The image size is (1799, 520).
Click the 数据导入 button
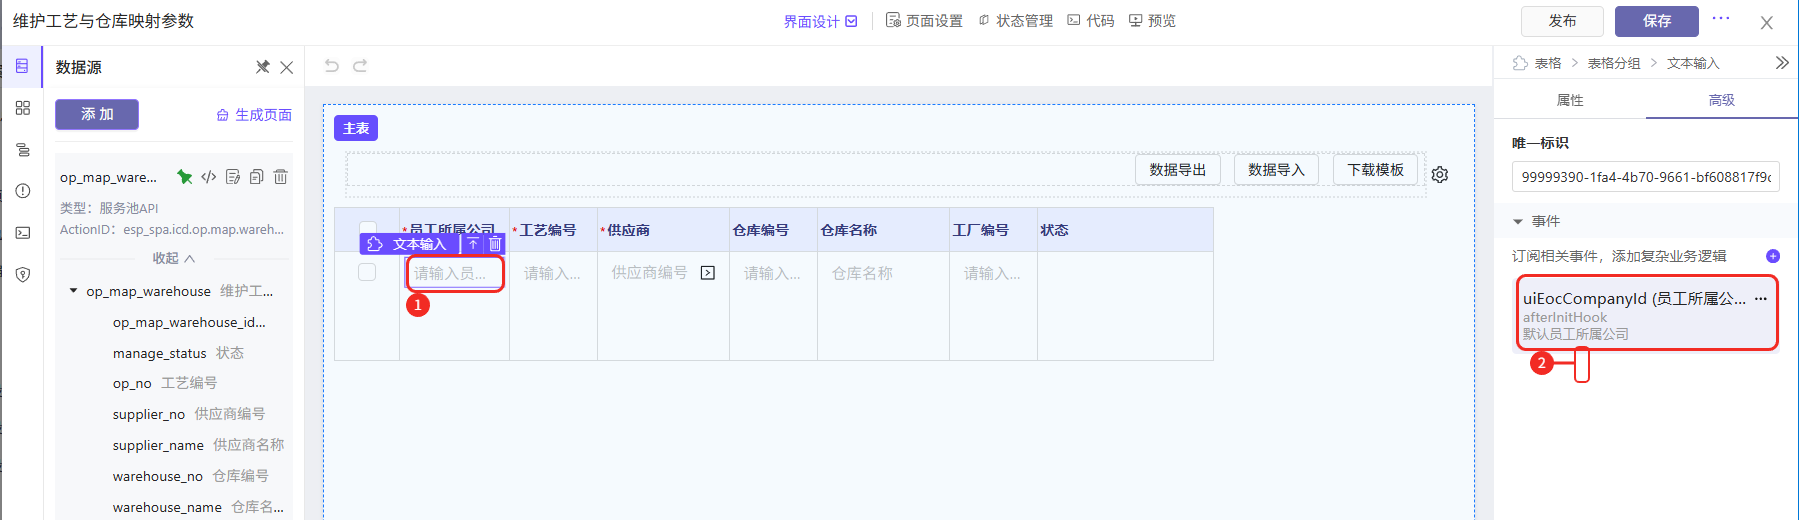click(1276, 170)
